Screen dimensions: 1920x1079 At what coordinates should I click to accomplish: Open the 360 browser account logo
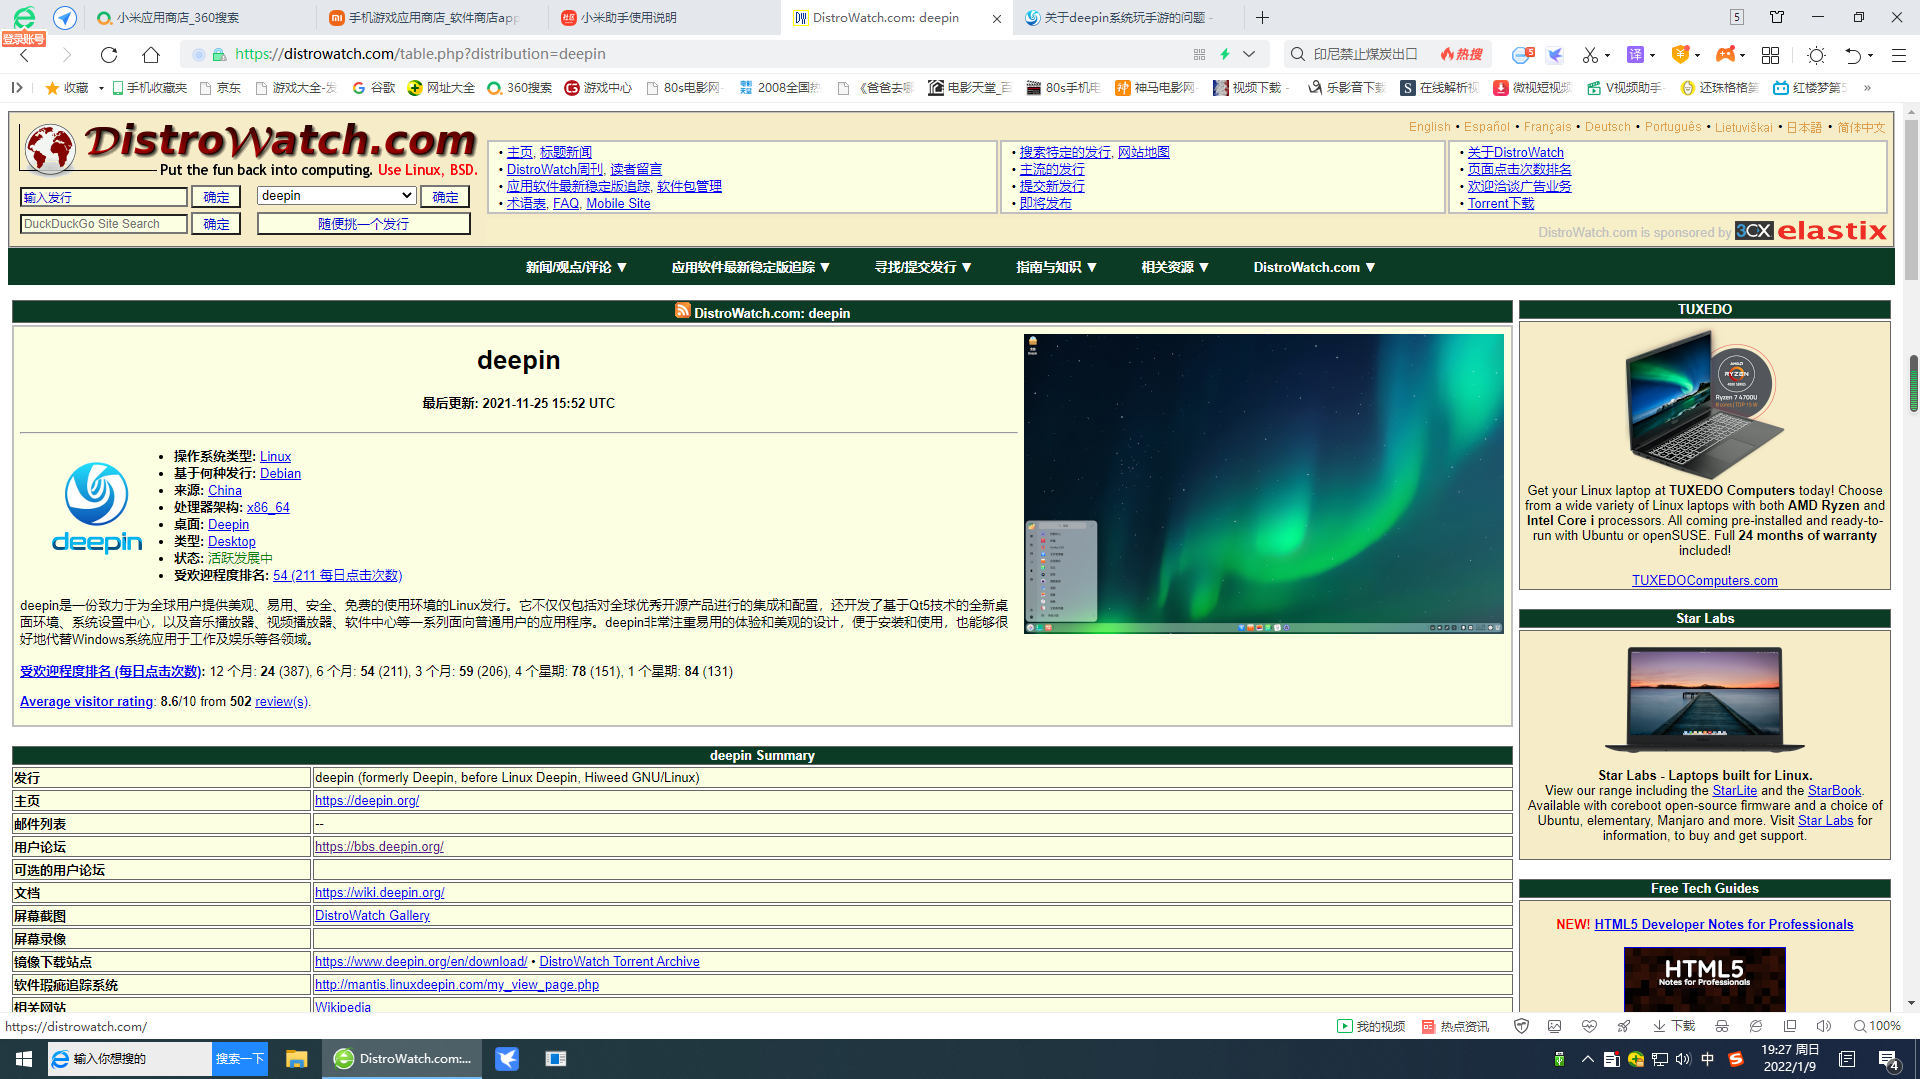coord(24,17)
